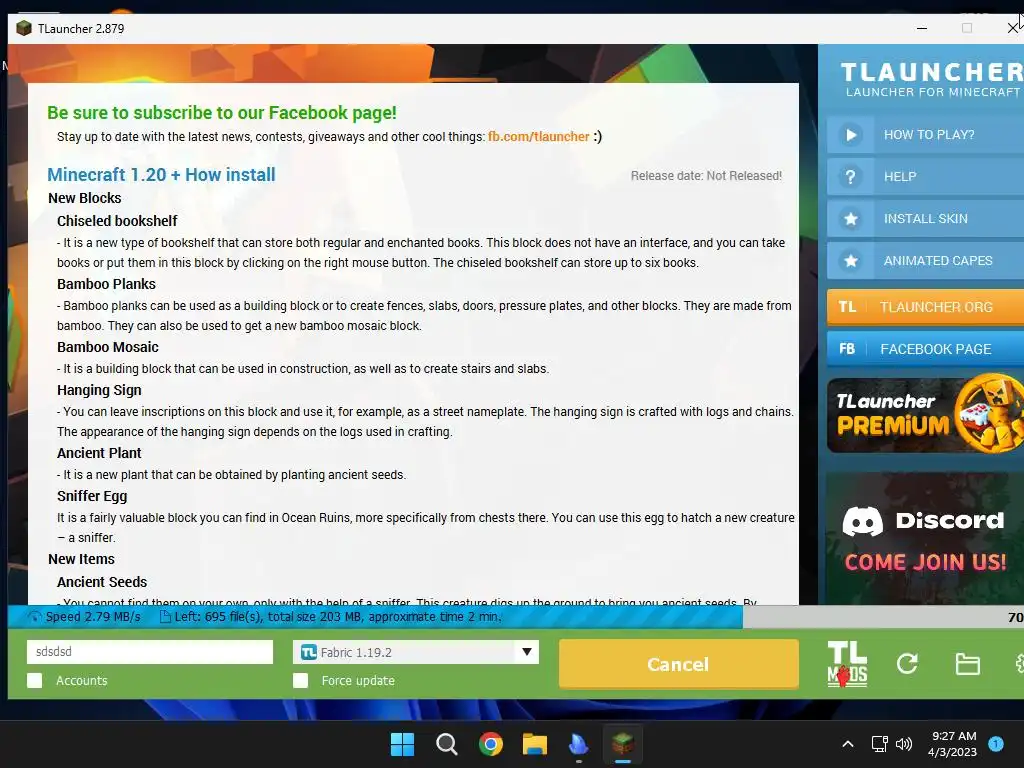The height and width of the screenshot is (768, 1024).
Task: Click the Discord logo icon
Action: click(862, 521)
